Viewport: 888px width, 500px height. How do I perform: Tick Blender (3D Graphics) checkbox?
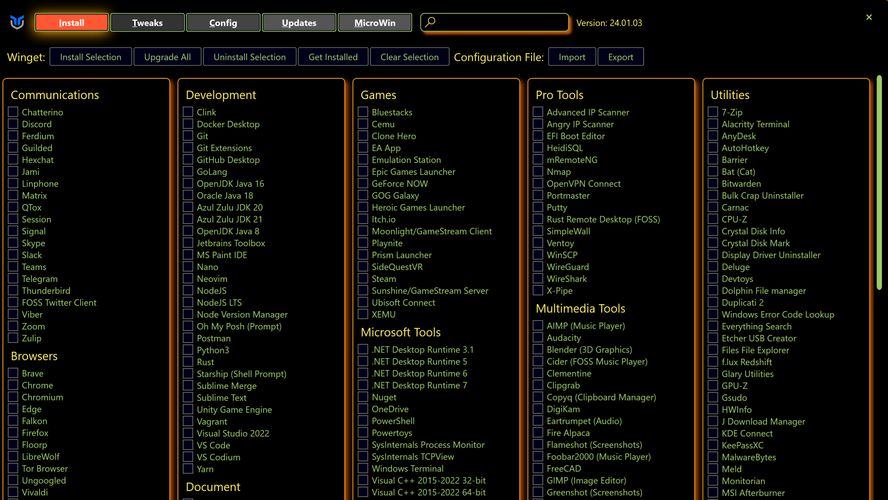(x=538, y=349)
